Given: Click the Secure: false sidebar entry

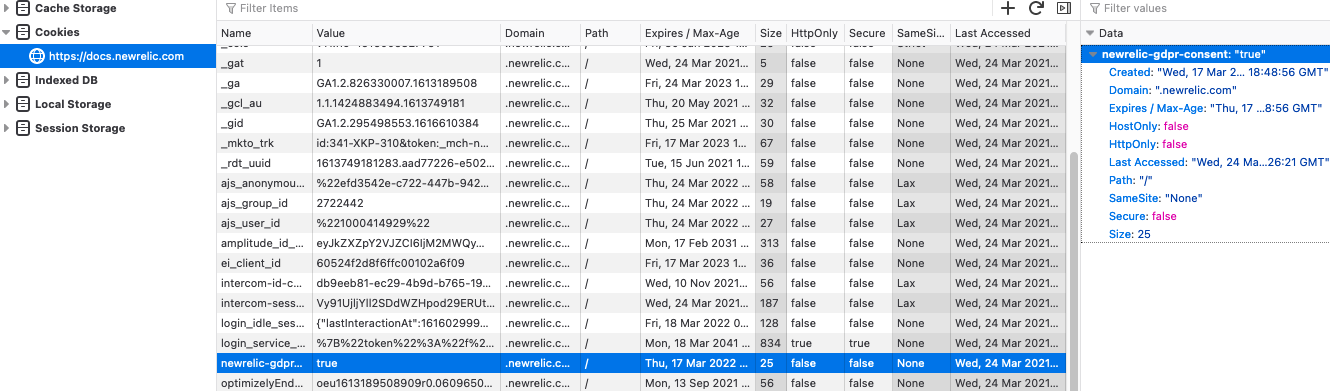Looking at the screenshot, I should pyautogui.click(x=1142, y=216).
